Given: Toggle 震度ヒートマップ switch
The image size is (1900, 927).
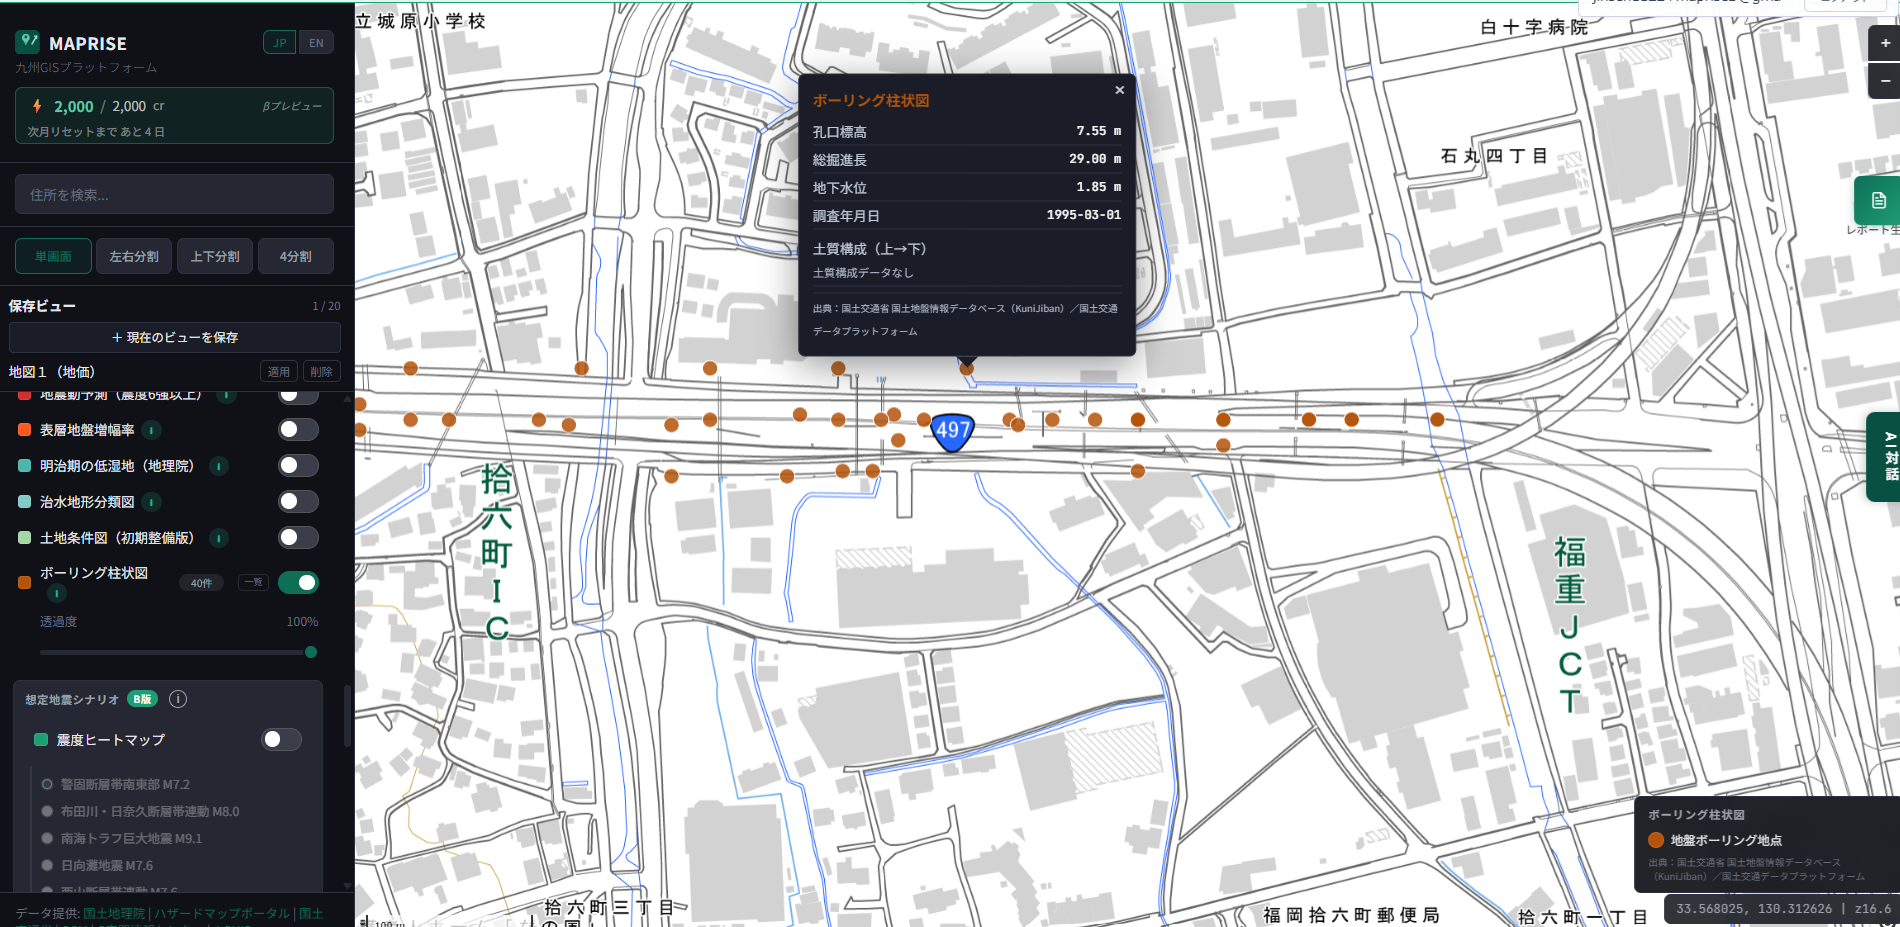Looking at the screenshot, I should [x=281, y=739].
